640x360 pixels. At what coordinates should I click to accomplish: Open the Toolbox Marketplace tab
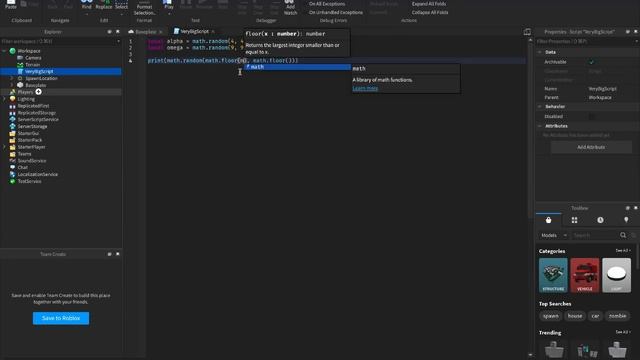(x=549, y=220)
